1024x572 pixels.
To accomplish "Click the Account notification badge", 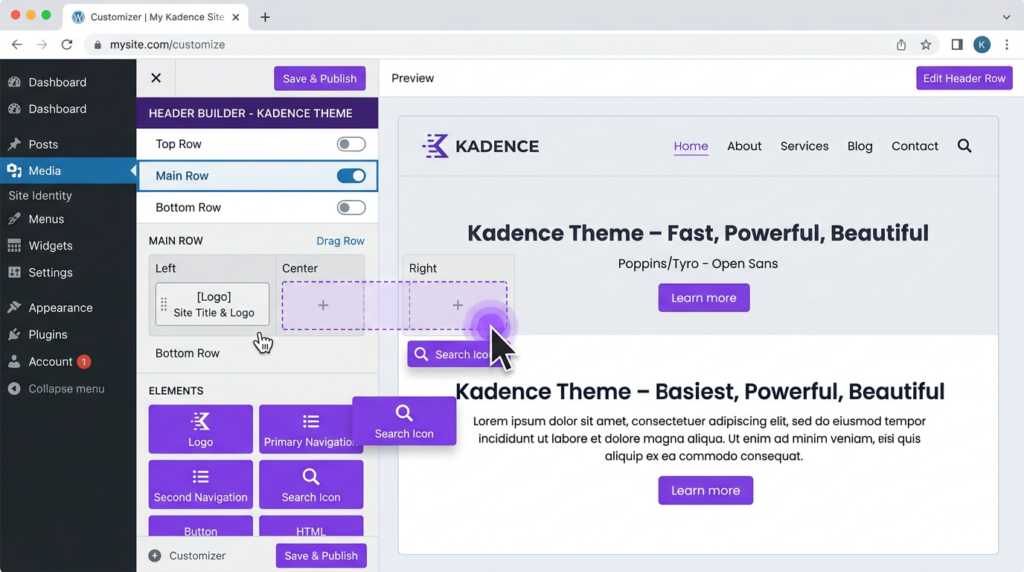I will tap(84, 362).
